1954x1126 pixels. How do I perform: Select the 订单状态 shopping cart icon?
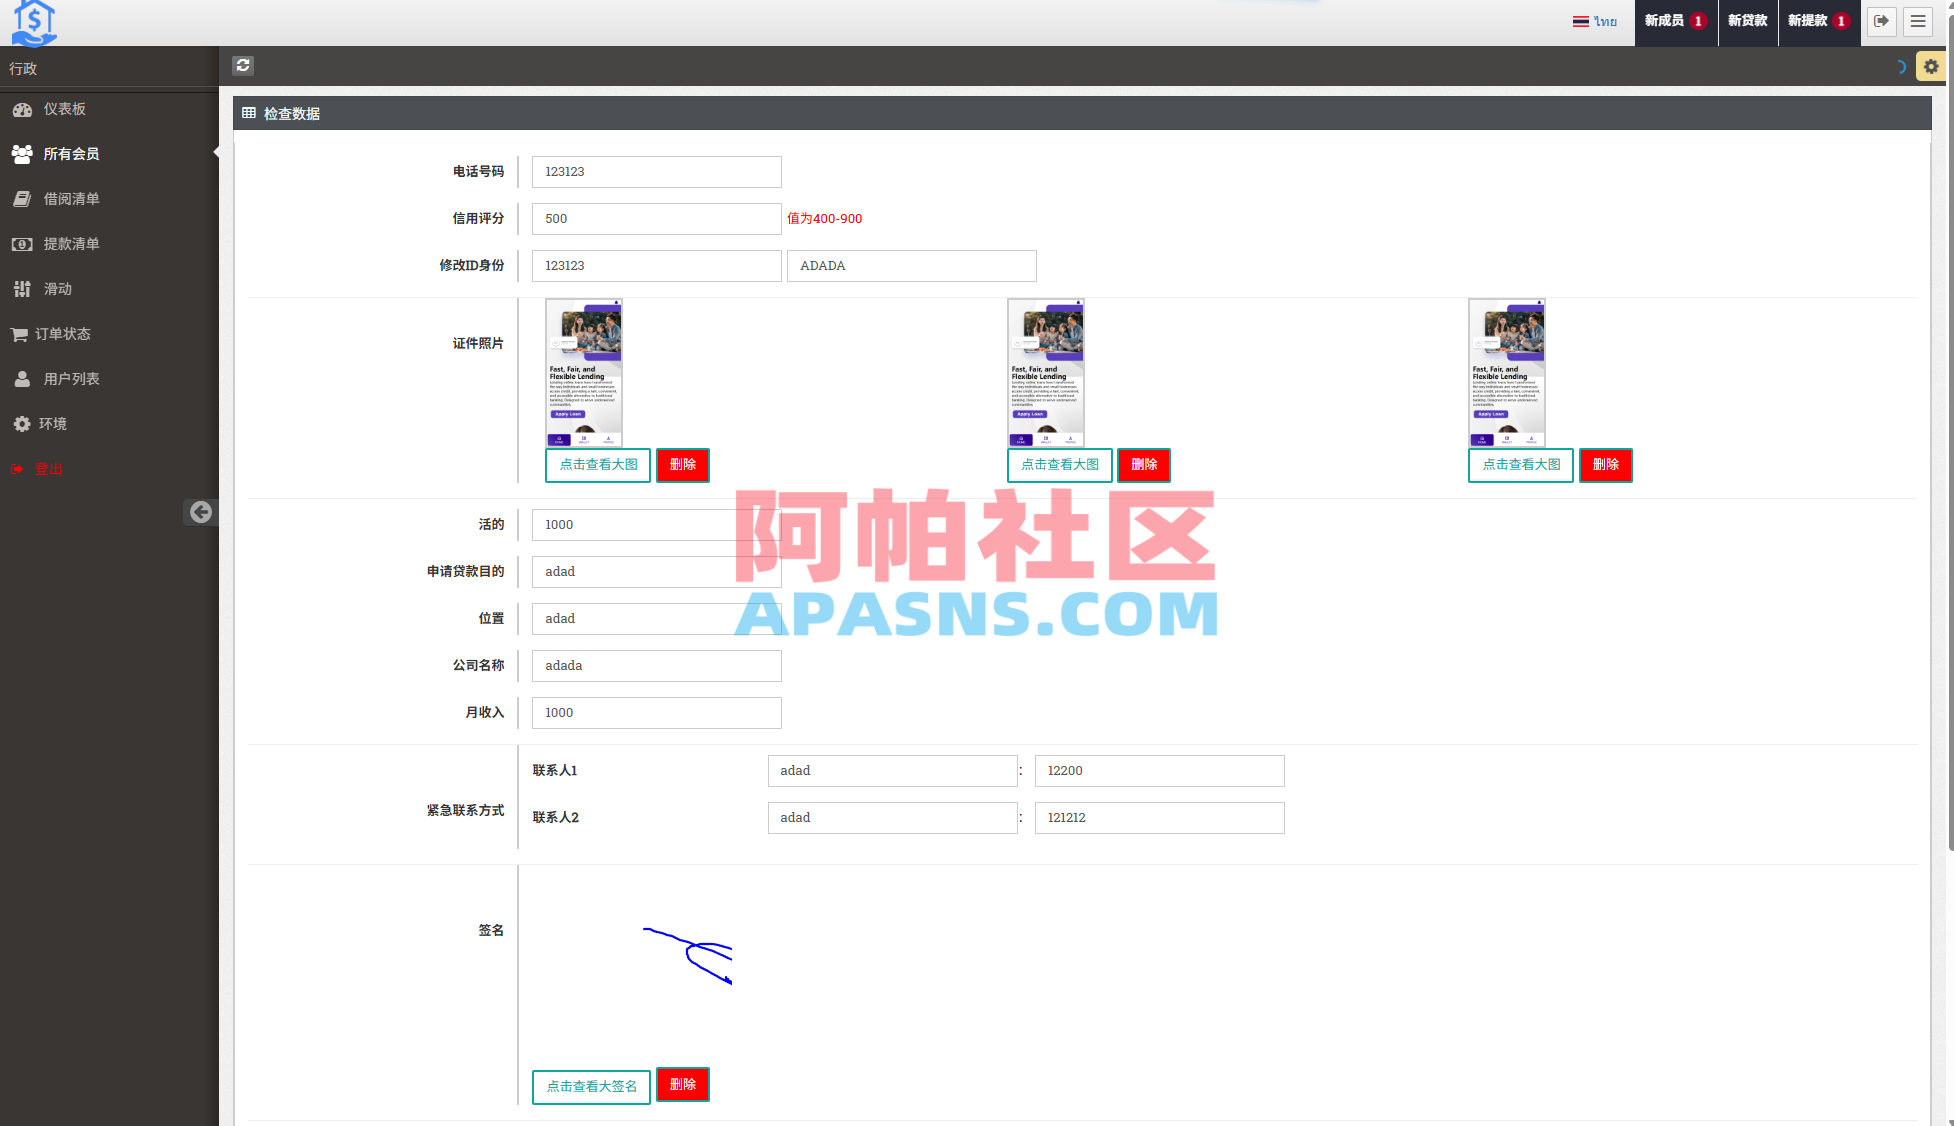pos(20,333)
